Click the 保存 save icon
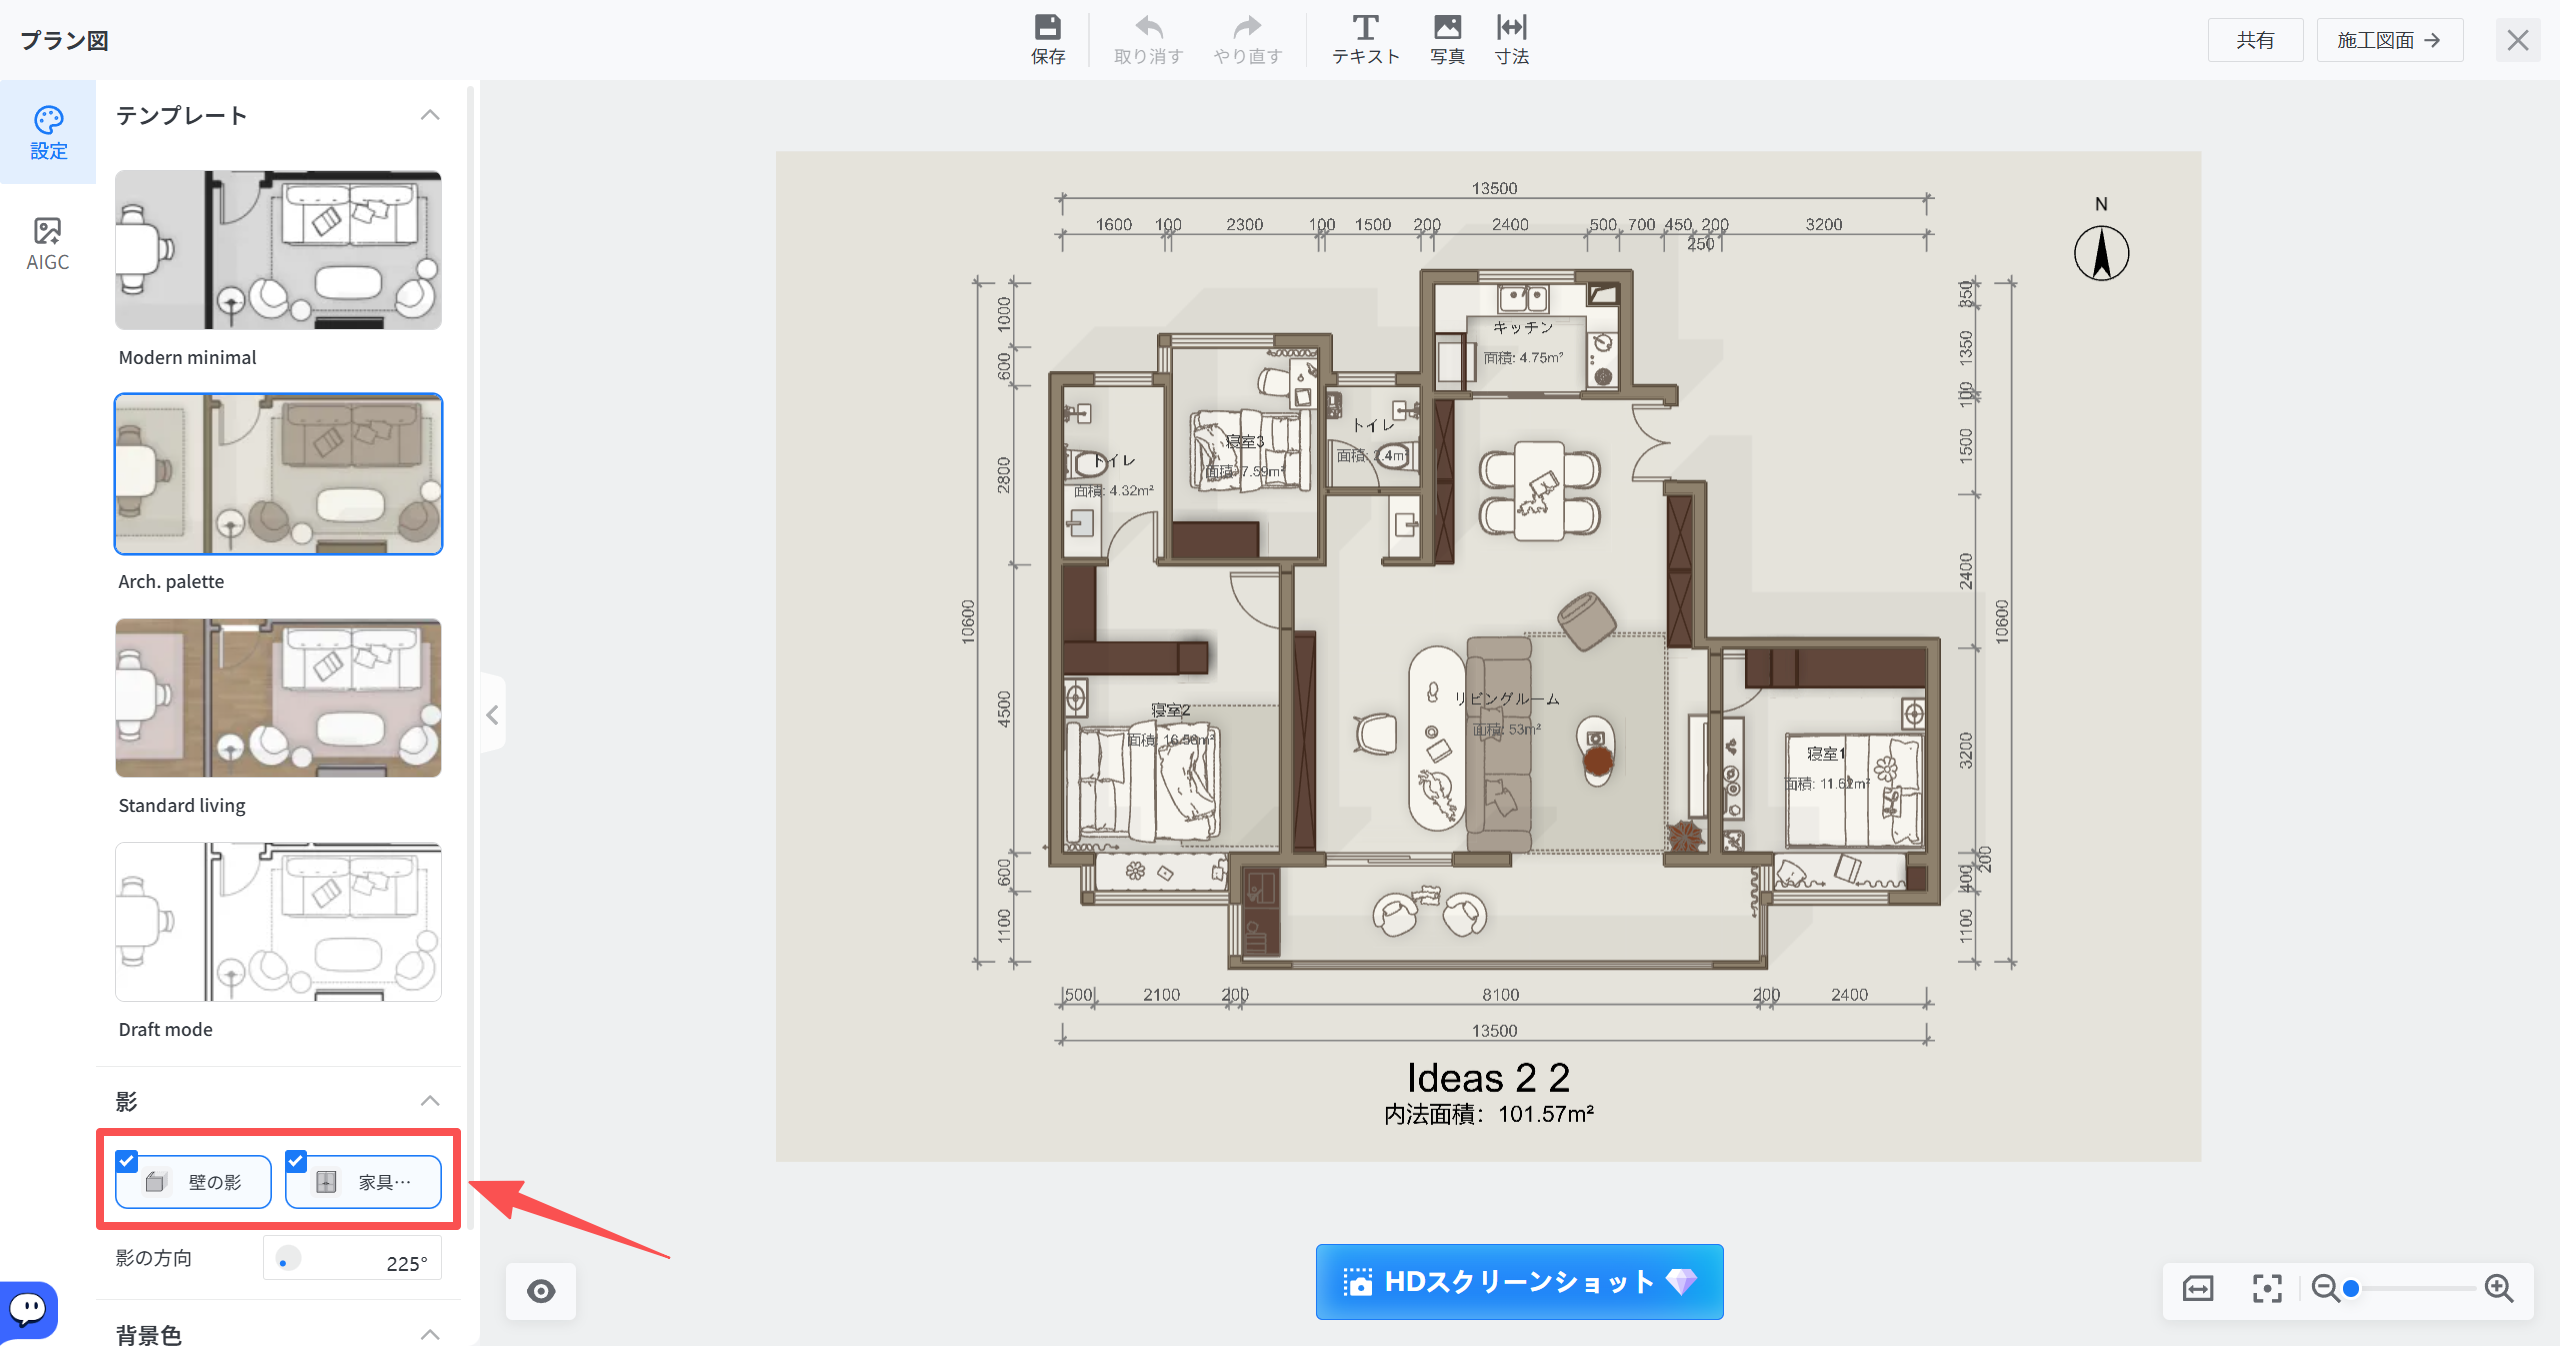Viewport: 2560px width, 1346px height. point(1047,27)
